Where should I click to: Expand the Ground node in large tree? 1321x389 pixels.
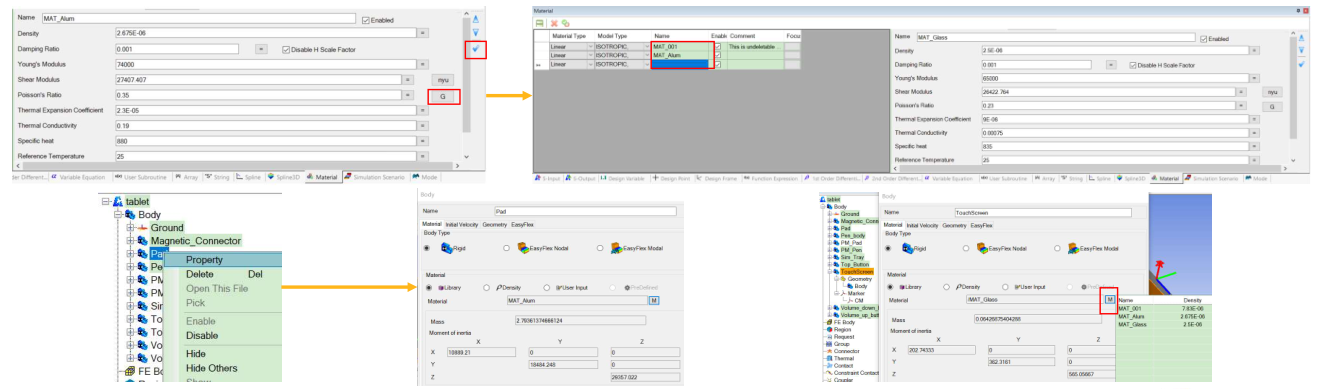tap(130, 228)
